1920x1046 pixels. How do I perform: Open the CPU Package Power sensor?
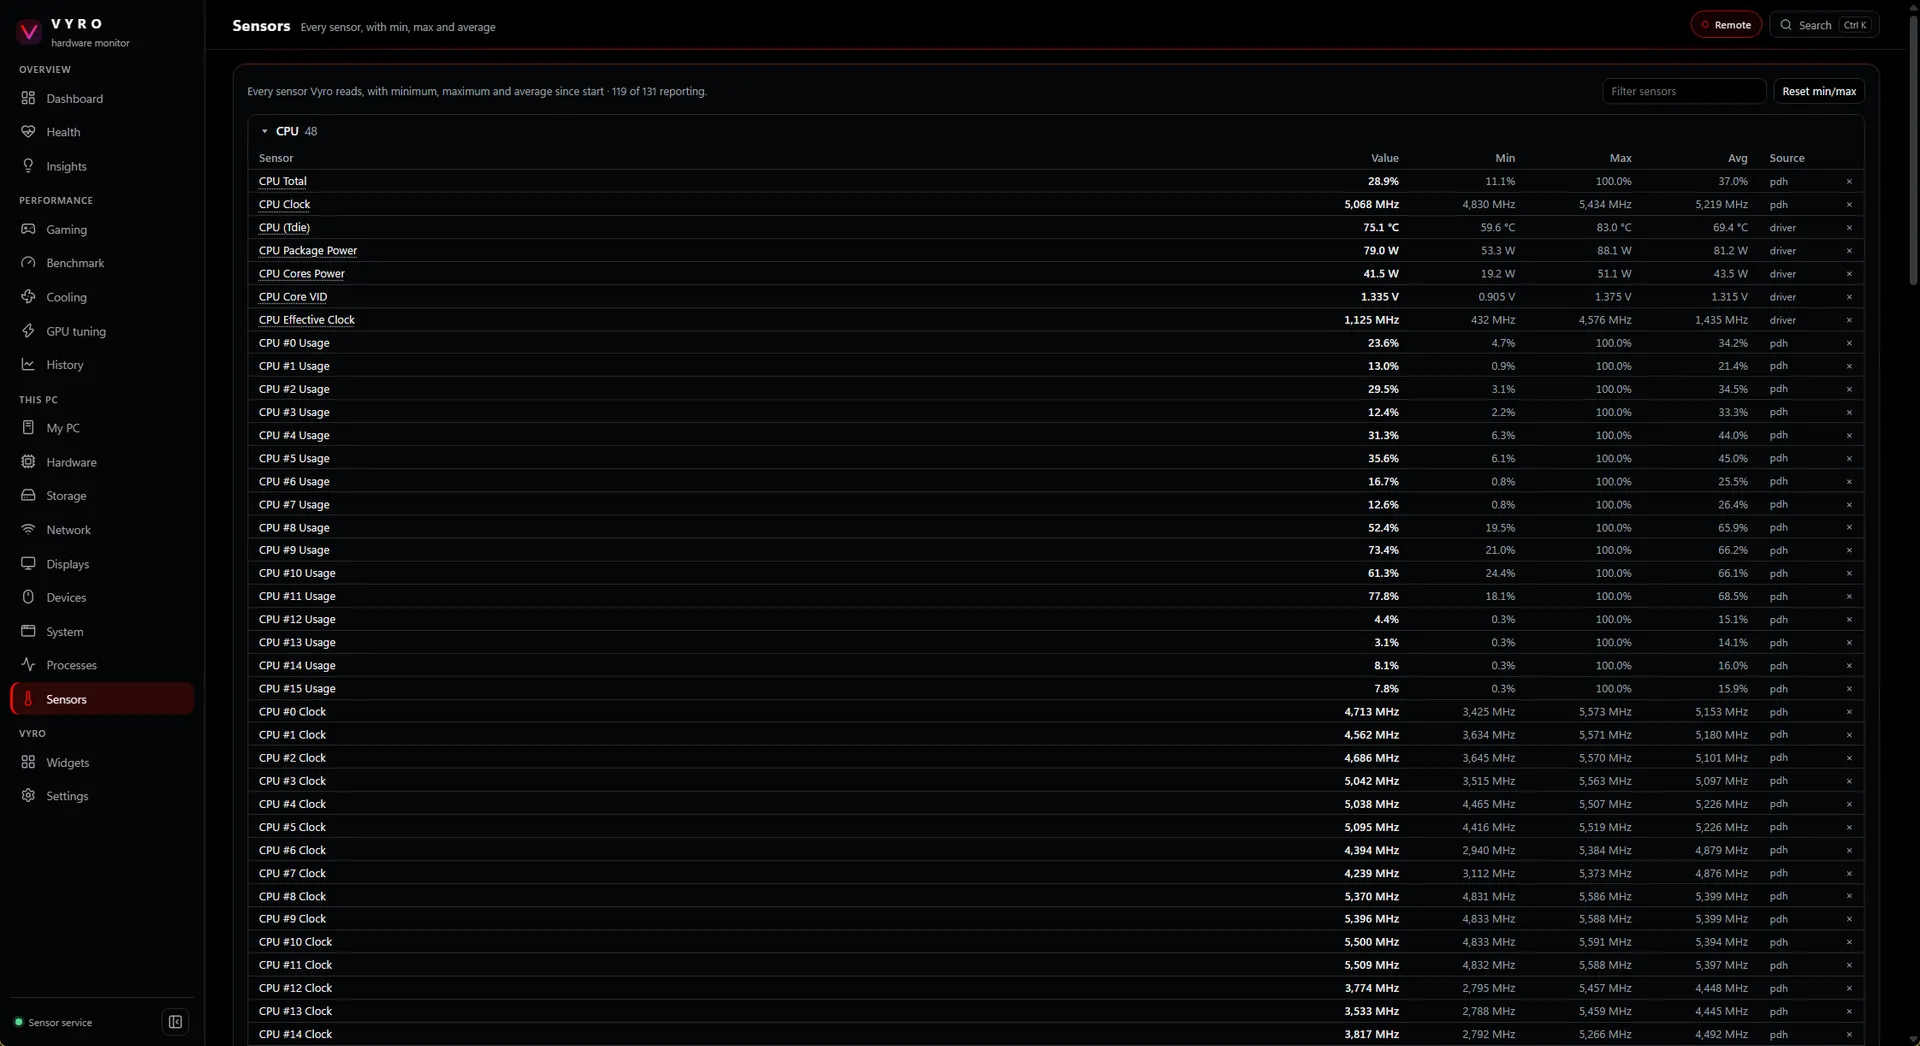click(308, 250)
